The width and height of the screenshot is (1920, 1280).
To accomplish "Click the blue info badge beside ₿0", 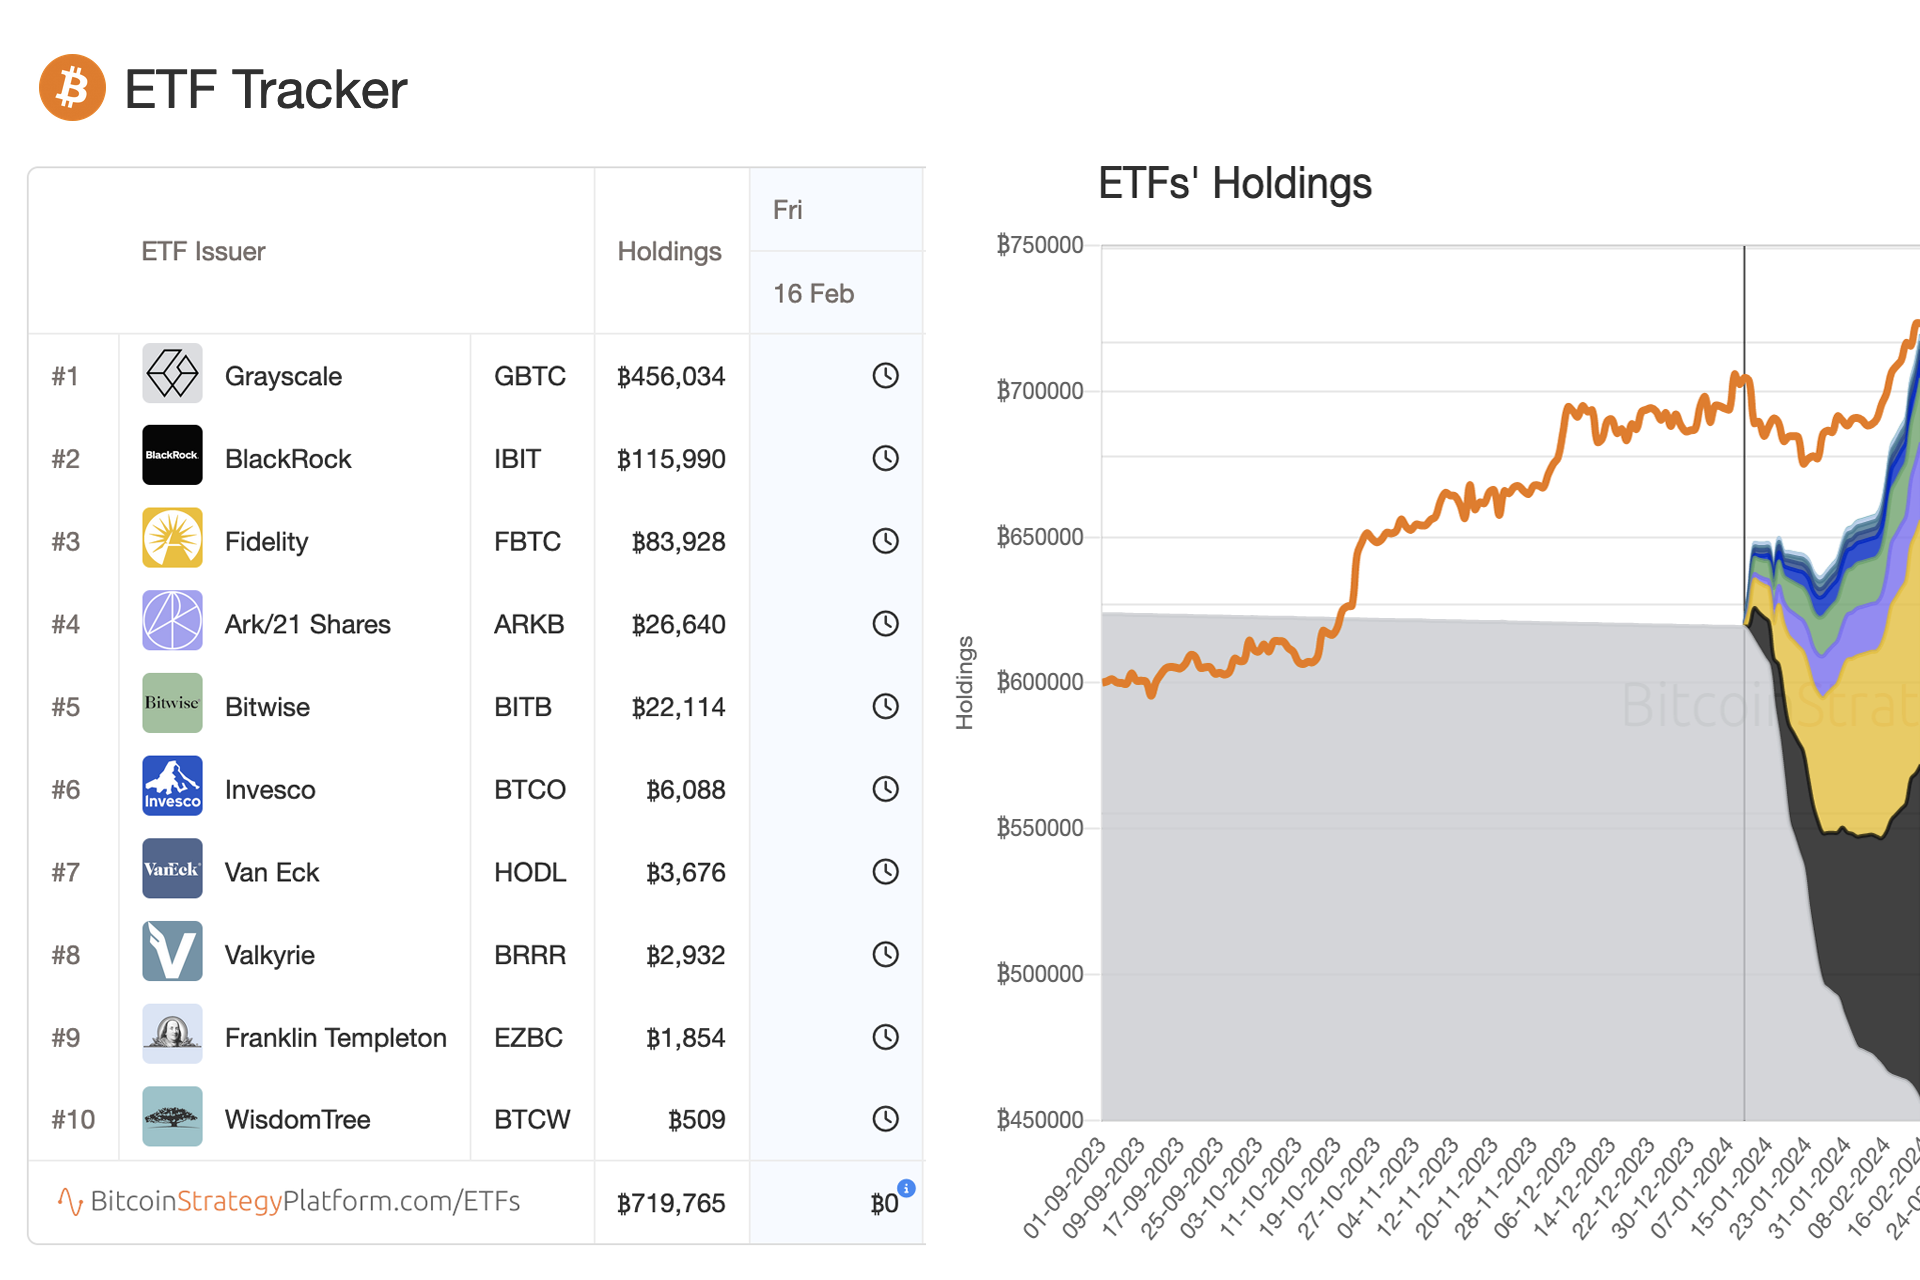I will pos(906,1188).
